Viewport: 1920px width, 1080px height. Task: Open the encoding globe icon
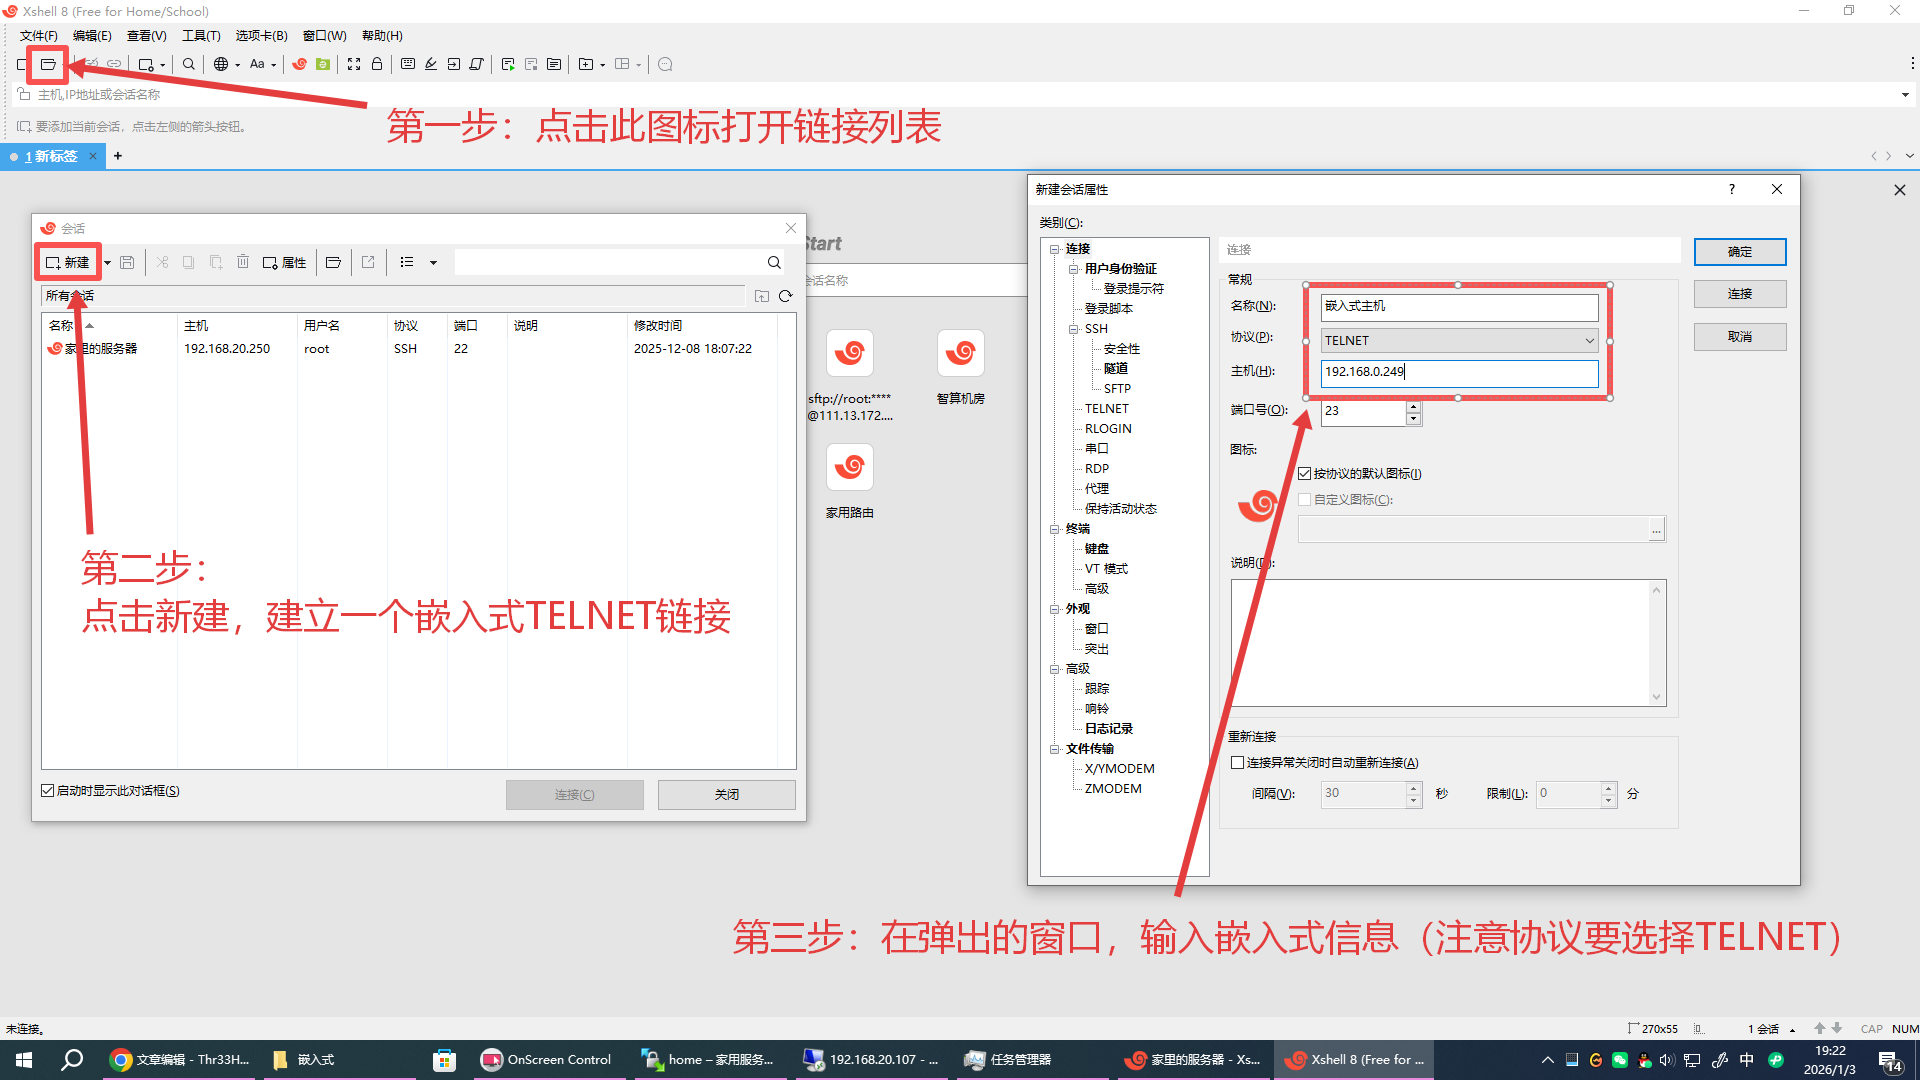click(220, 64)
